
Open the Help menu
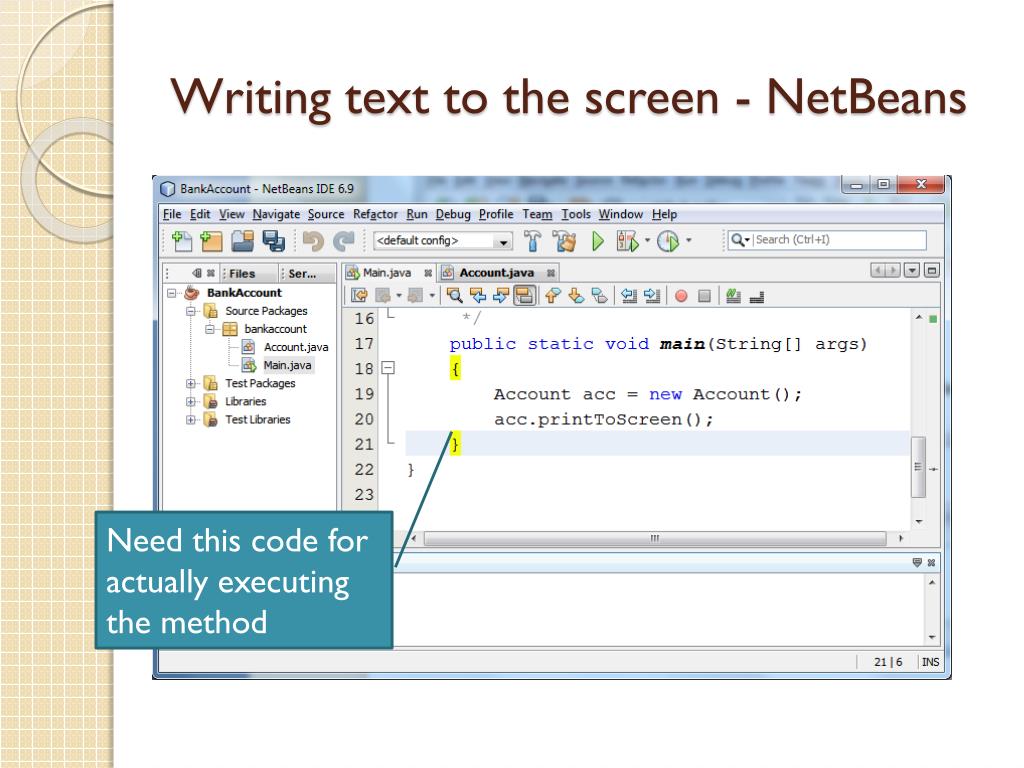[x=664, y=214]
